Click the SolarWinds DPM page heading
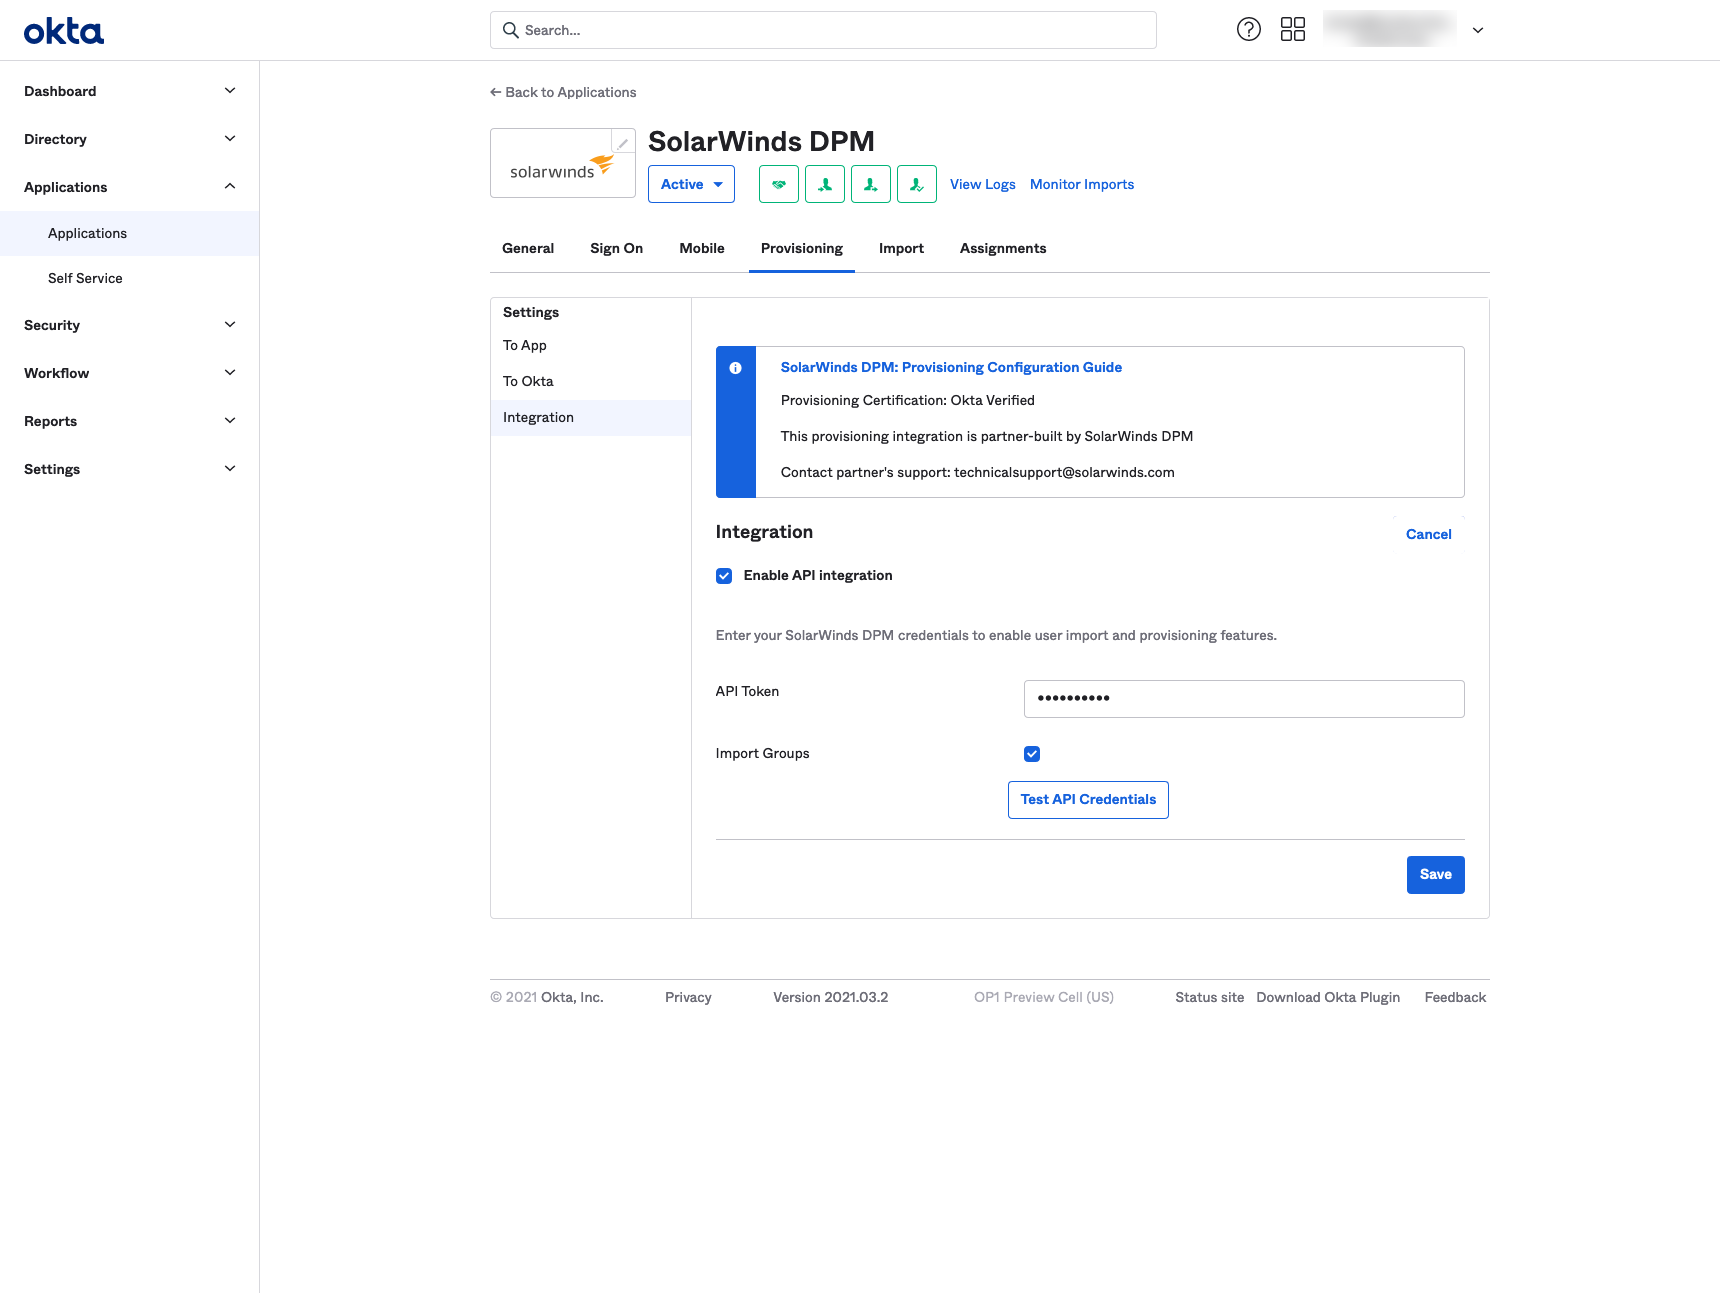 coord(761,141)
